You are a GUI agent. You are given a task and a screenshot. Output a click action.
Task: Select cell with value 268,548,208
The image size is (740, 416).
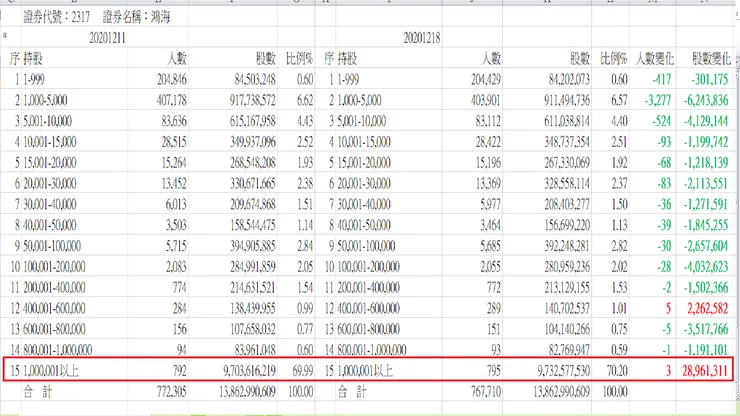tap(253, 162)
